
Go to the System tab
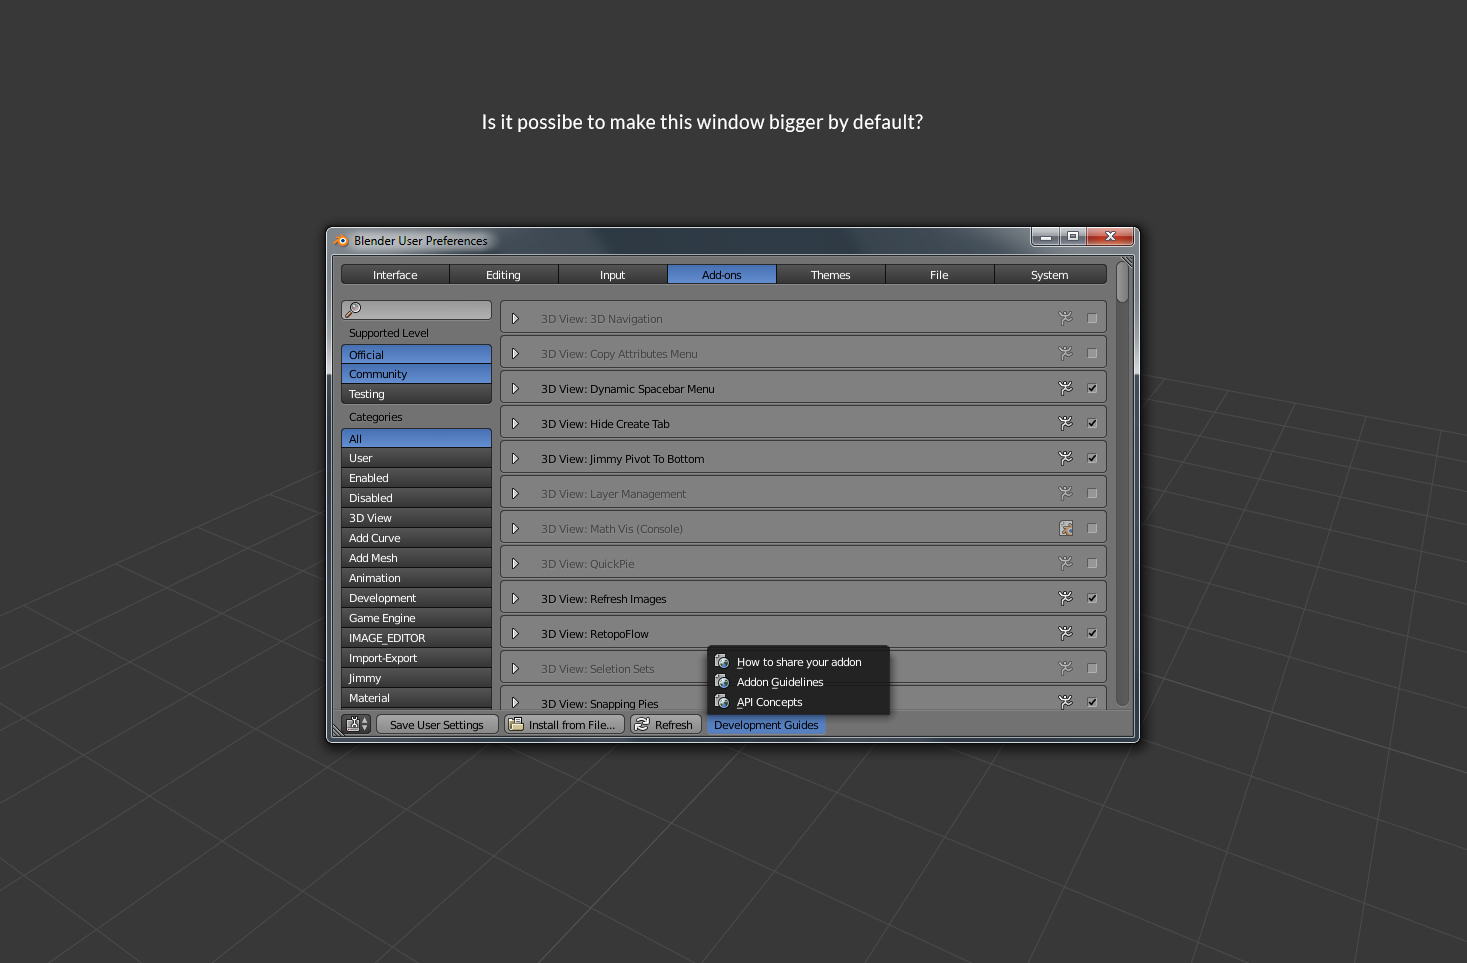point(1049,275)
